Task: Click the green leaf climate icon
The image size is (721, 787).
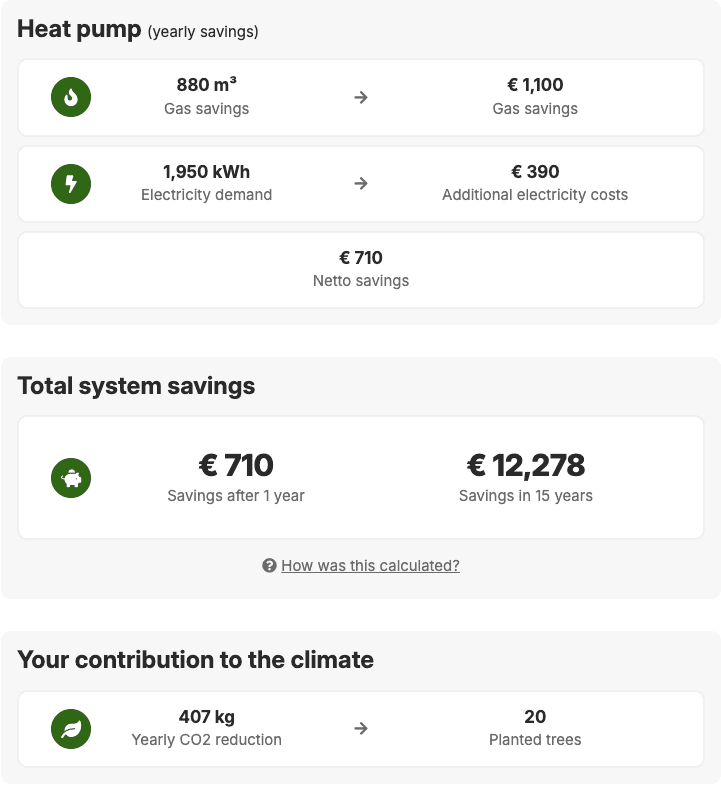Action: pyautogui.click(x=71, y=728)
